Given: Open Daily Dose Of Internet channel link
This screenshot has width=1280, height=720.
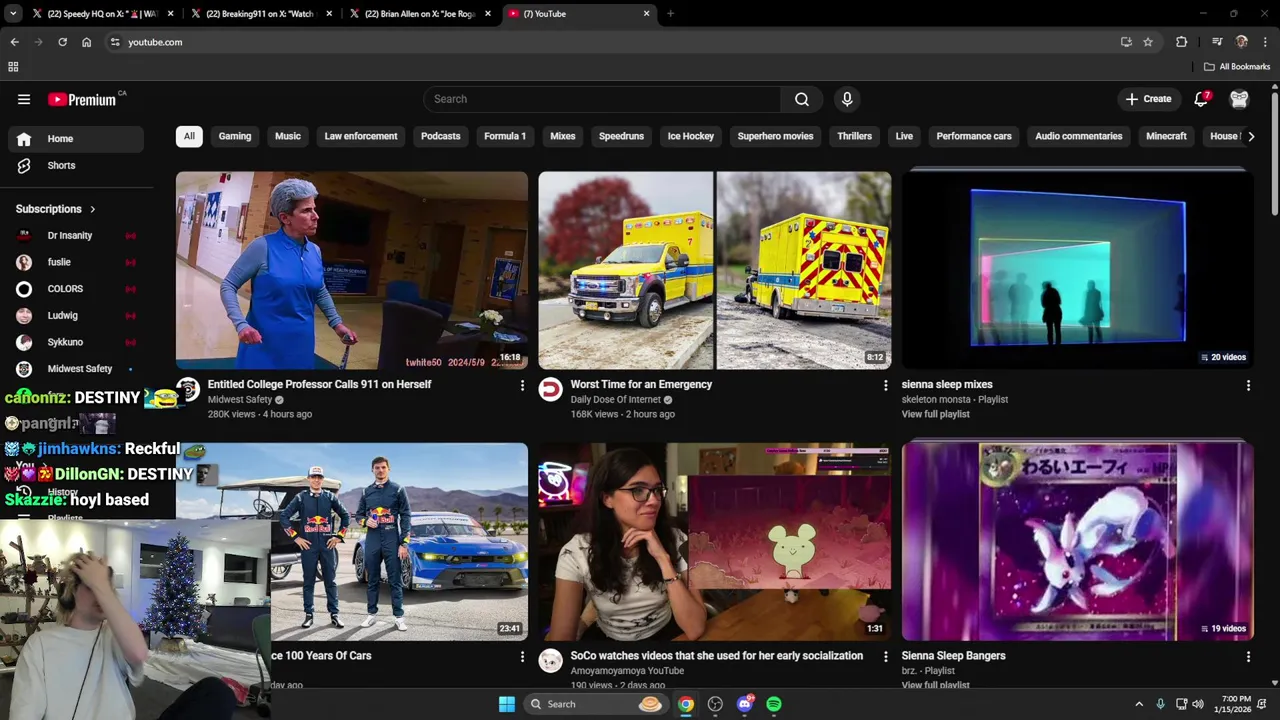Looking at the screenshot, I should coord(615,400).
